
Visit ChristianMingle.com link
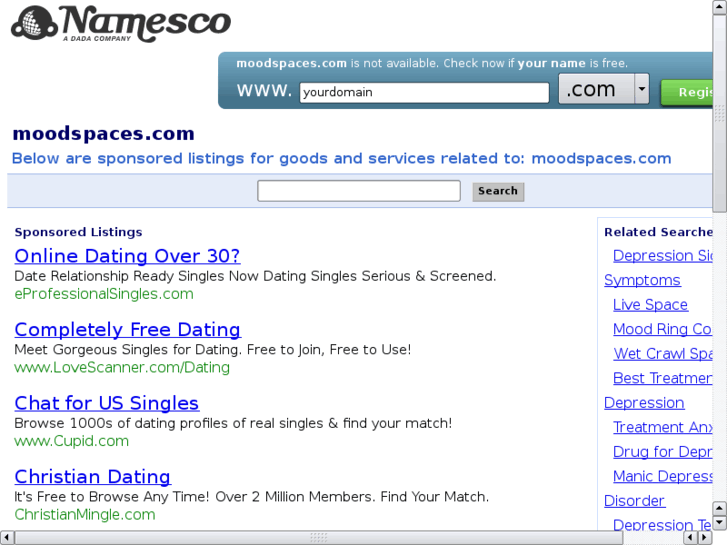(85, 514)
